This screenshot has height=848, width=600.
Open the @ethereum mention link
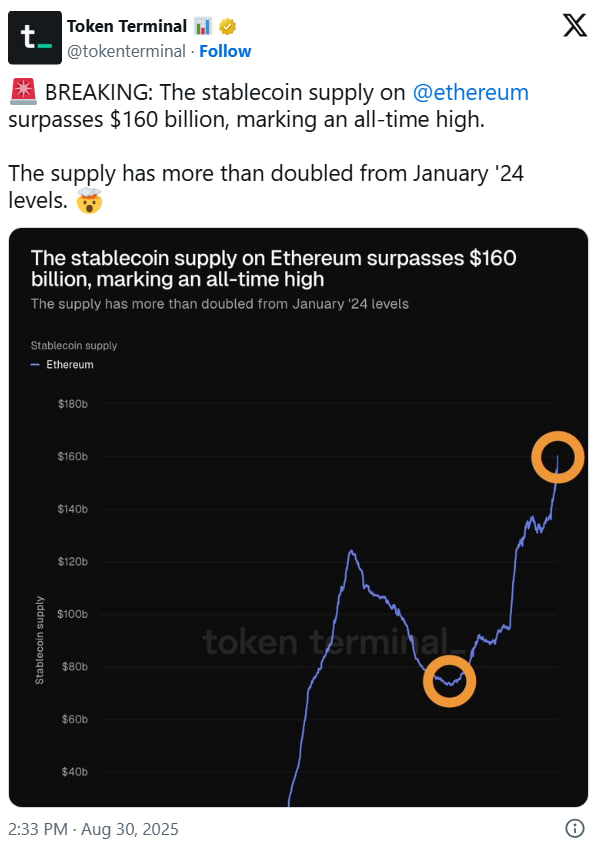[x=471, y=91]
